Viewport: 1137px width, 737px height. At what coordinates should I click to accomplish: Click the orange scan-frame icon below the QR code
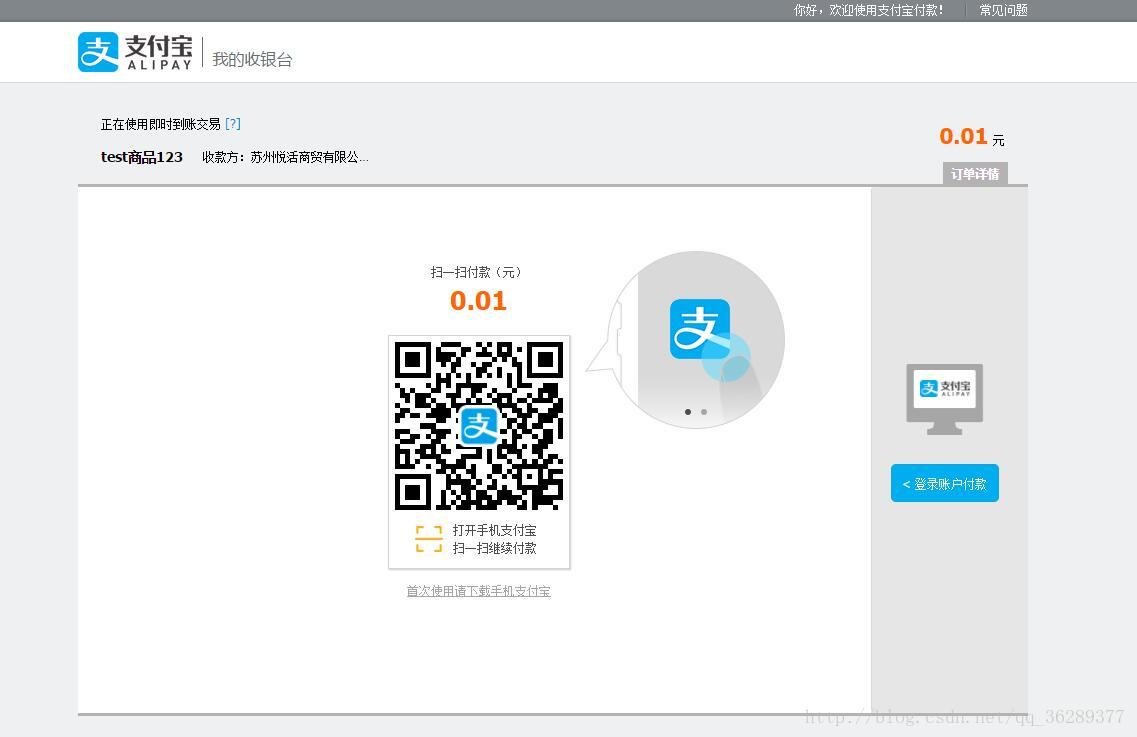coord(429,539)
